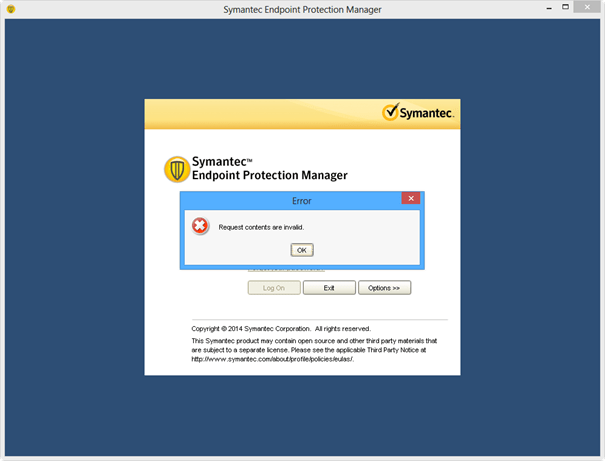The width and height of the screenshot is (605, 461).
Task: Click the app icon in the title bar
Action: click(10, 9)
